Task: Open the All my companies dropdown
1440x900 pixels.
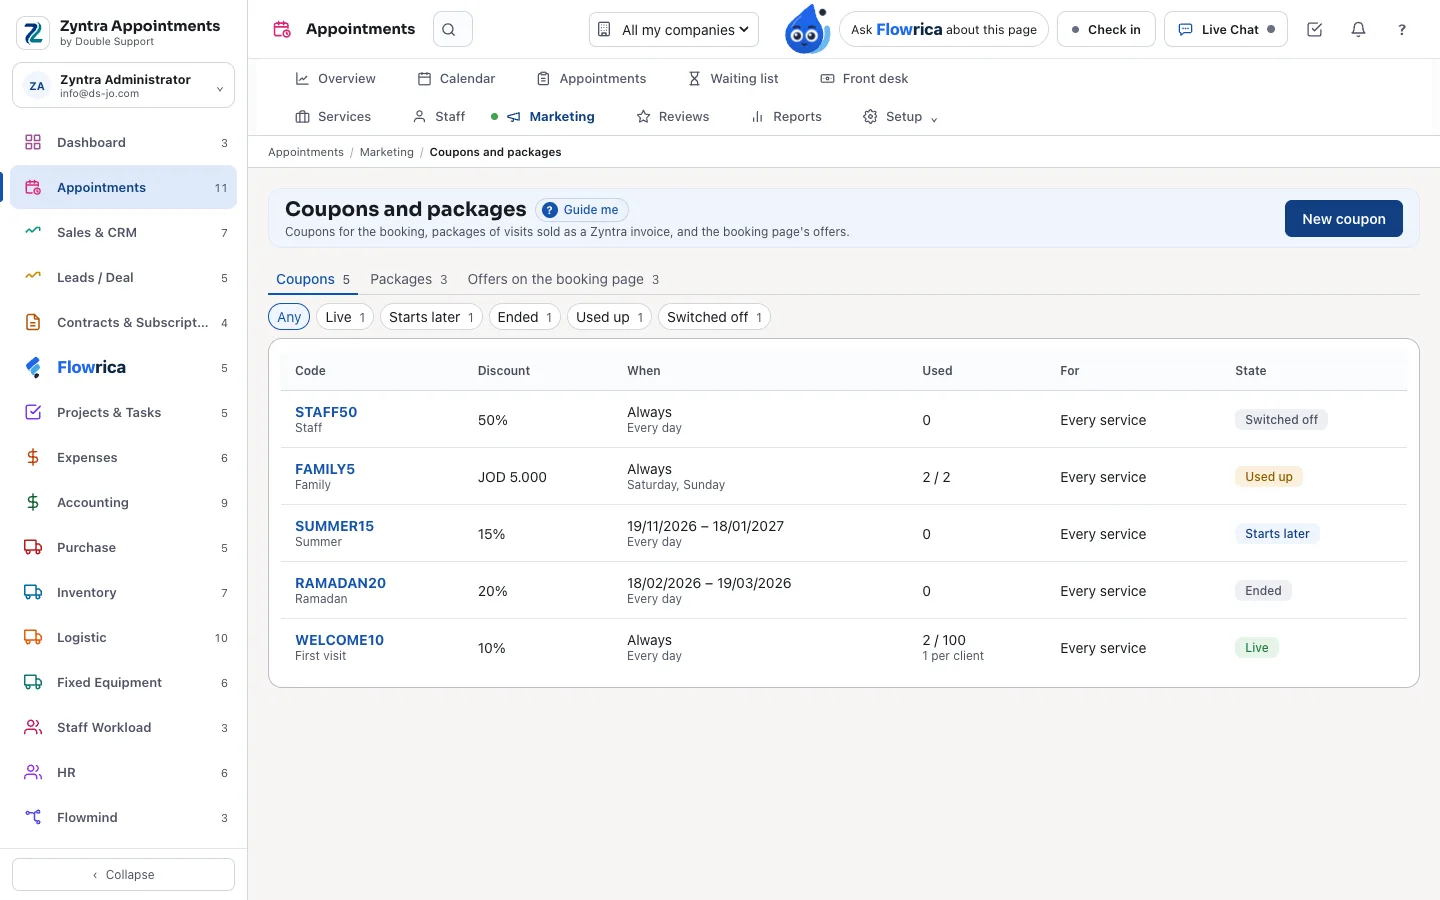Action: click(x=674, y=30)
